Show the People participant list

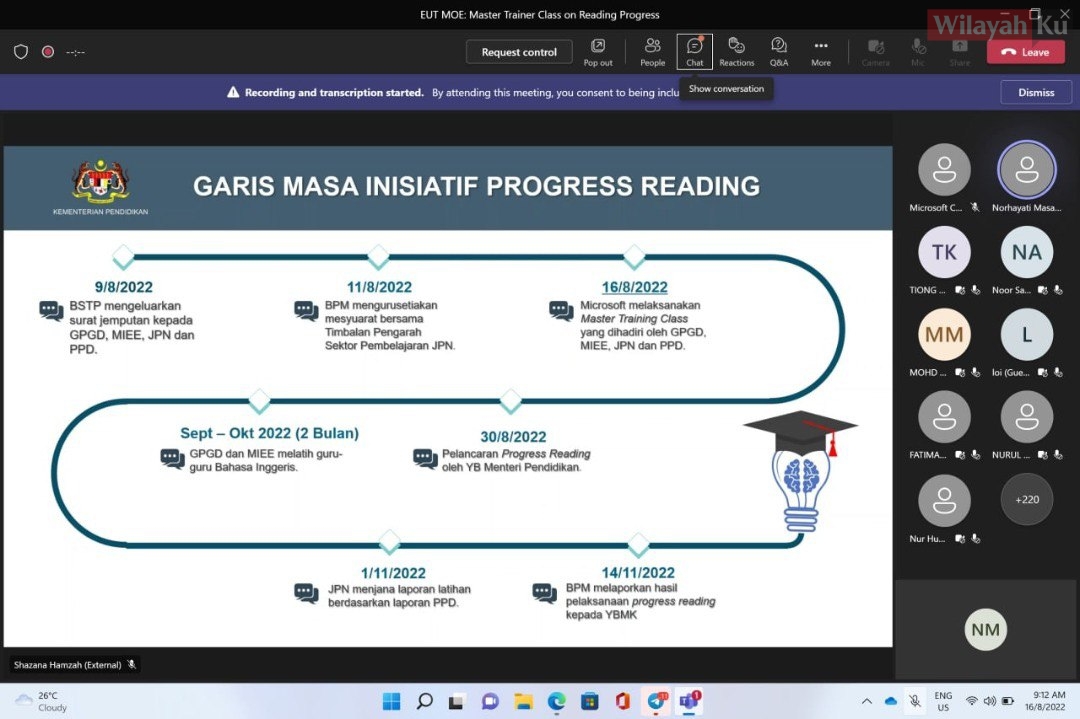click(652, 51)
